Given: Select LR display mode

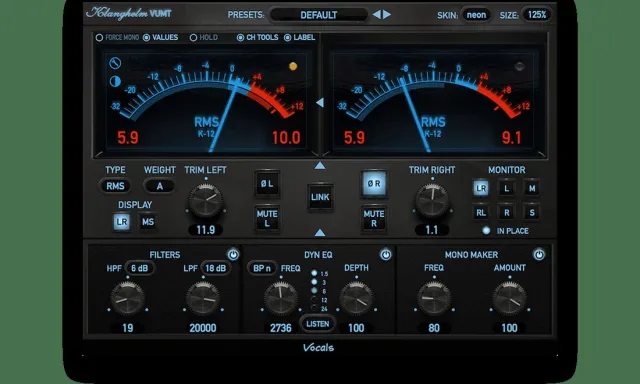Looking at the screenshot, I should tap(122, 222).
